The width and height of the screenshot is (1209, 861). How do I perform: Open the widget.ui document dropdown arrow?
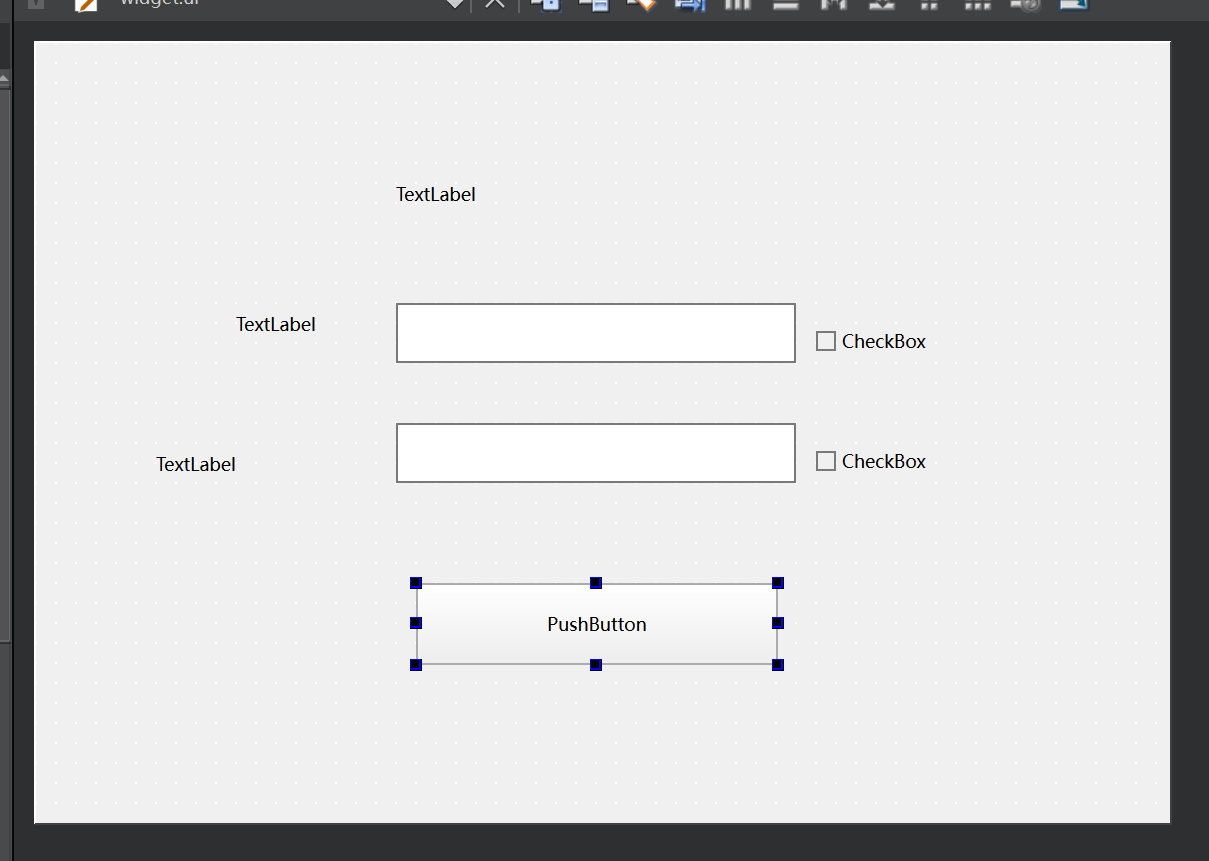tap(455, 4)
